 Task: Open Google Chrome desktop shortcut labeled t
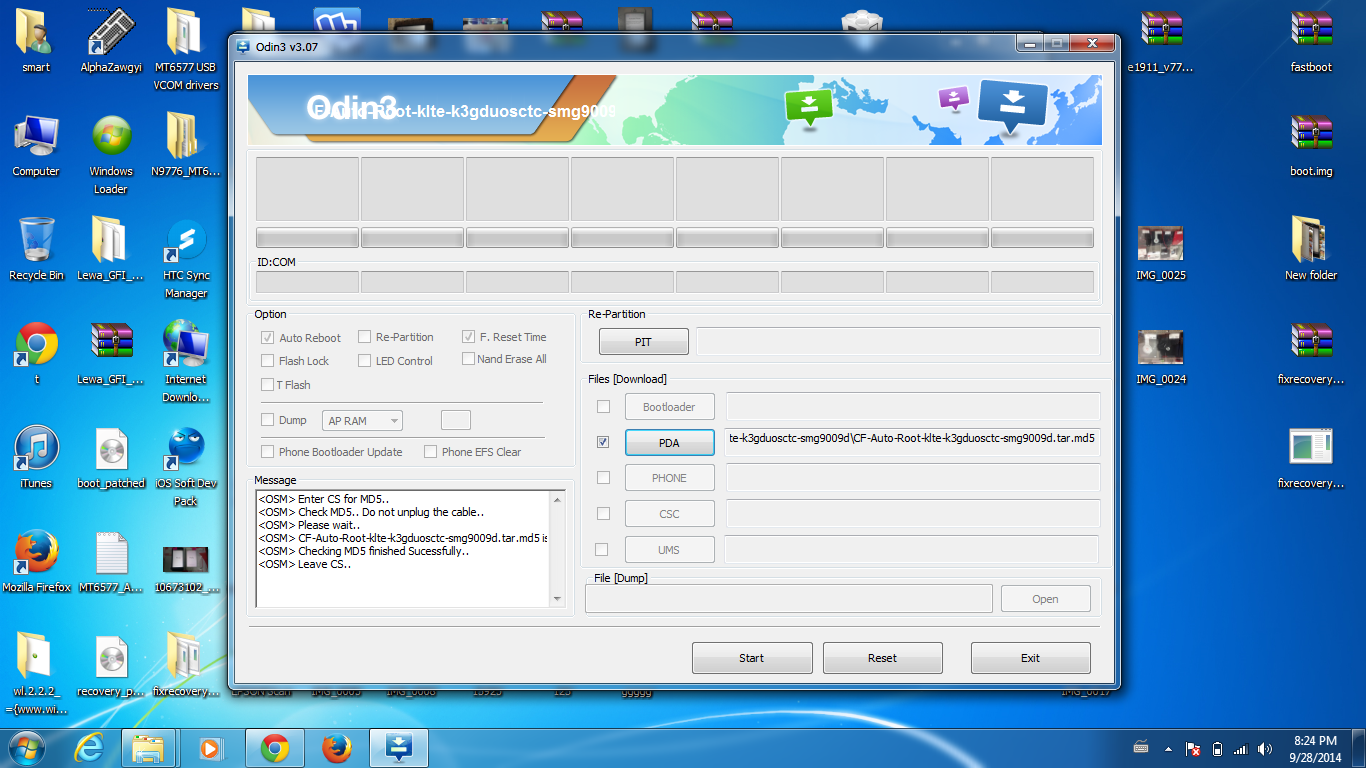pyautogui.click(x=36, y=353)
